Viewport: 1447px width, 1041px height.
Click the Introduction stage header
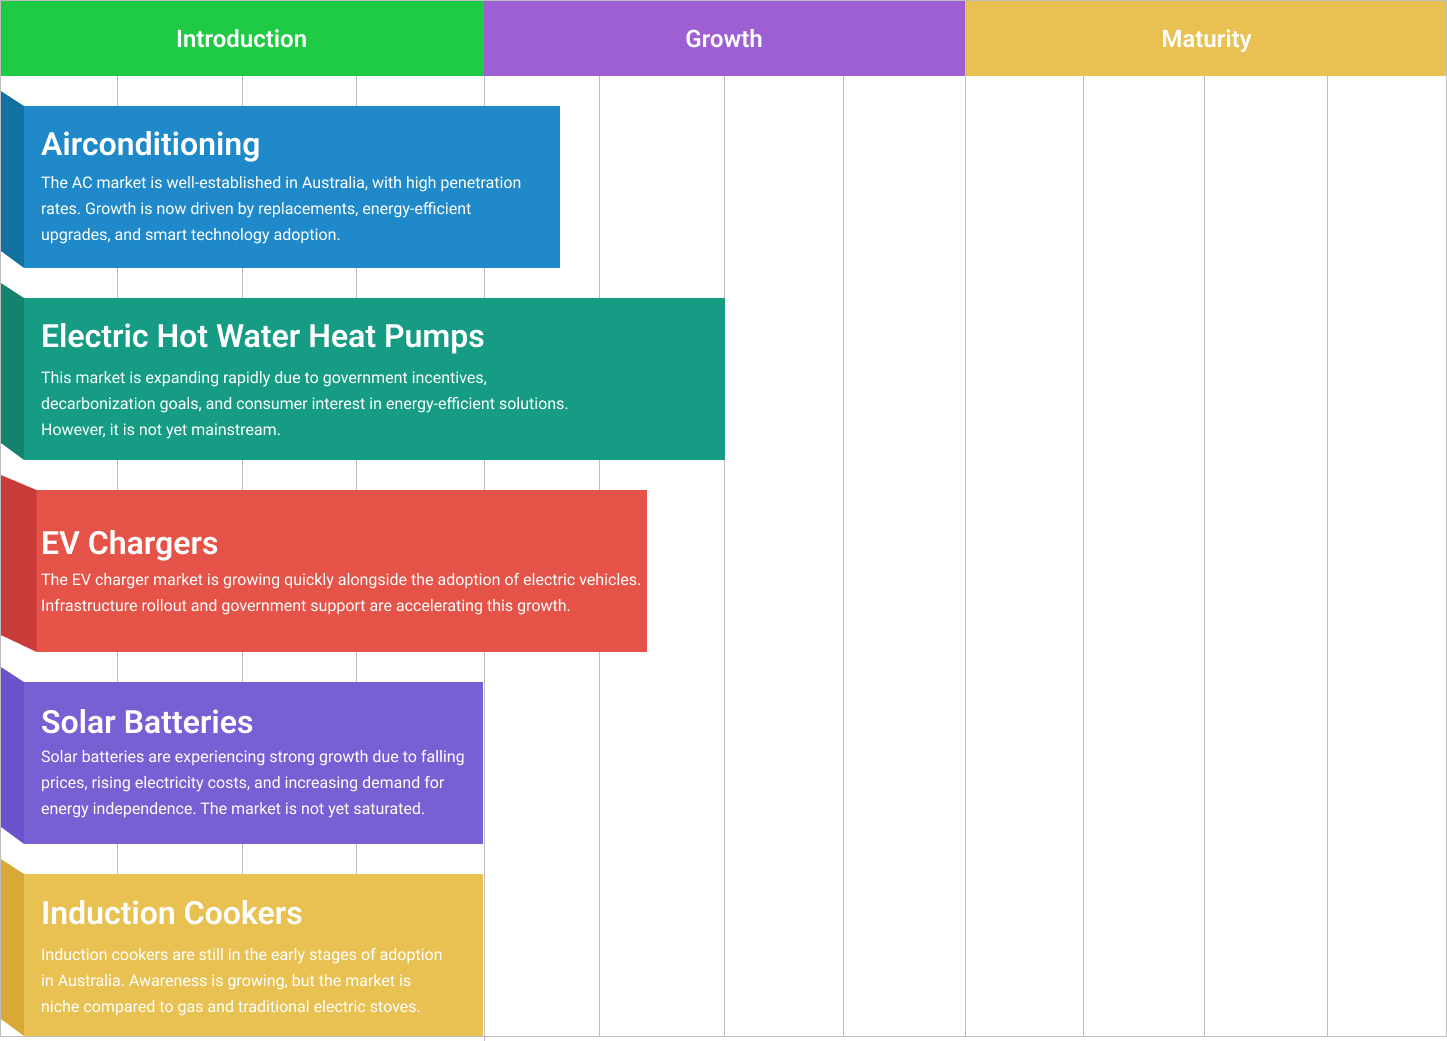[241, 39]
